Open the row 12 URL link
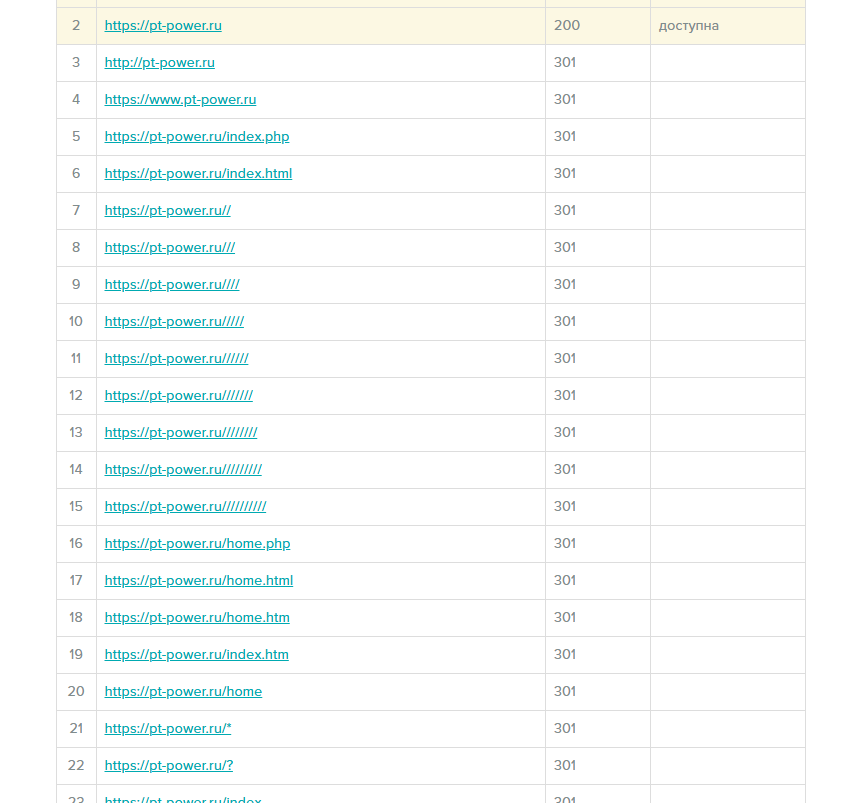This screenshot has width=846, height=803. click(179, 396)
